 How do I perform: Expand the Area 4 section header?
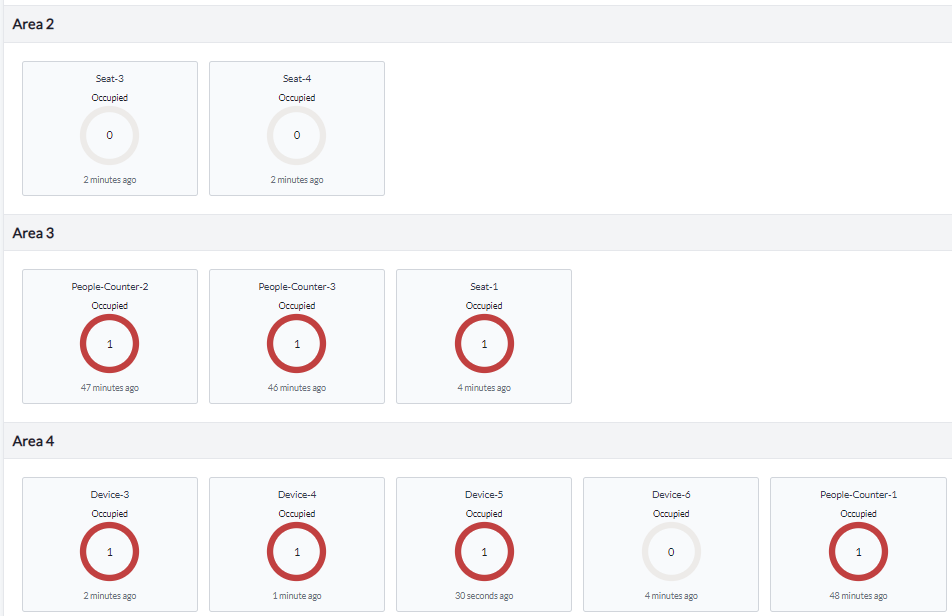pyautogui.click(x=34, y=441)
